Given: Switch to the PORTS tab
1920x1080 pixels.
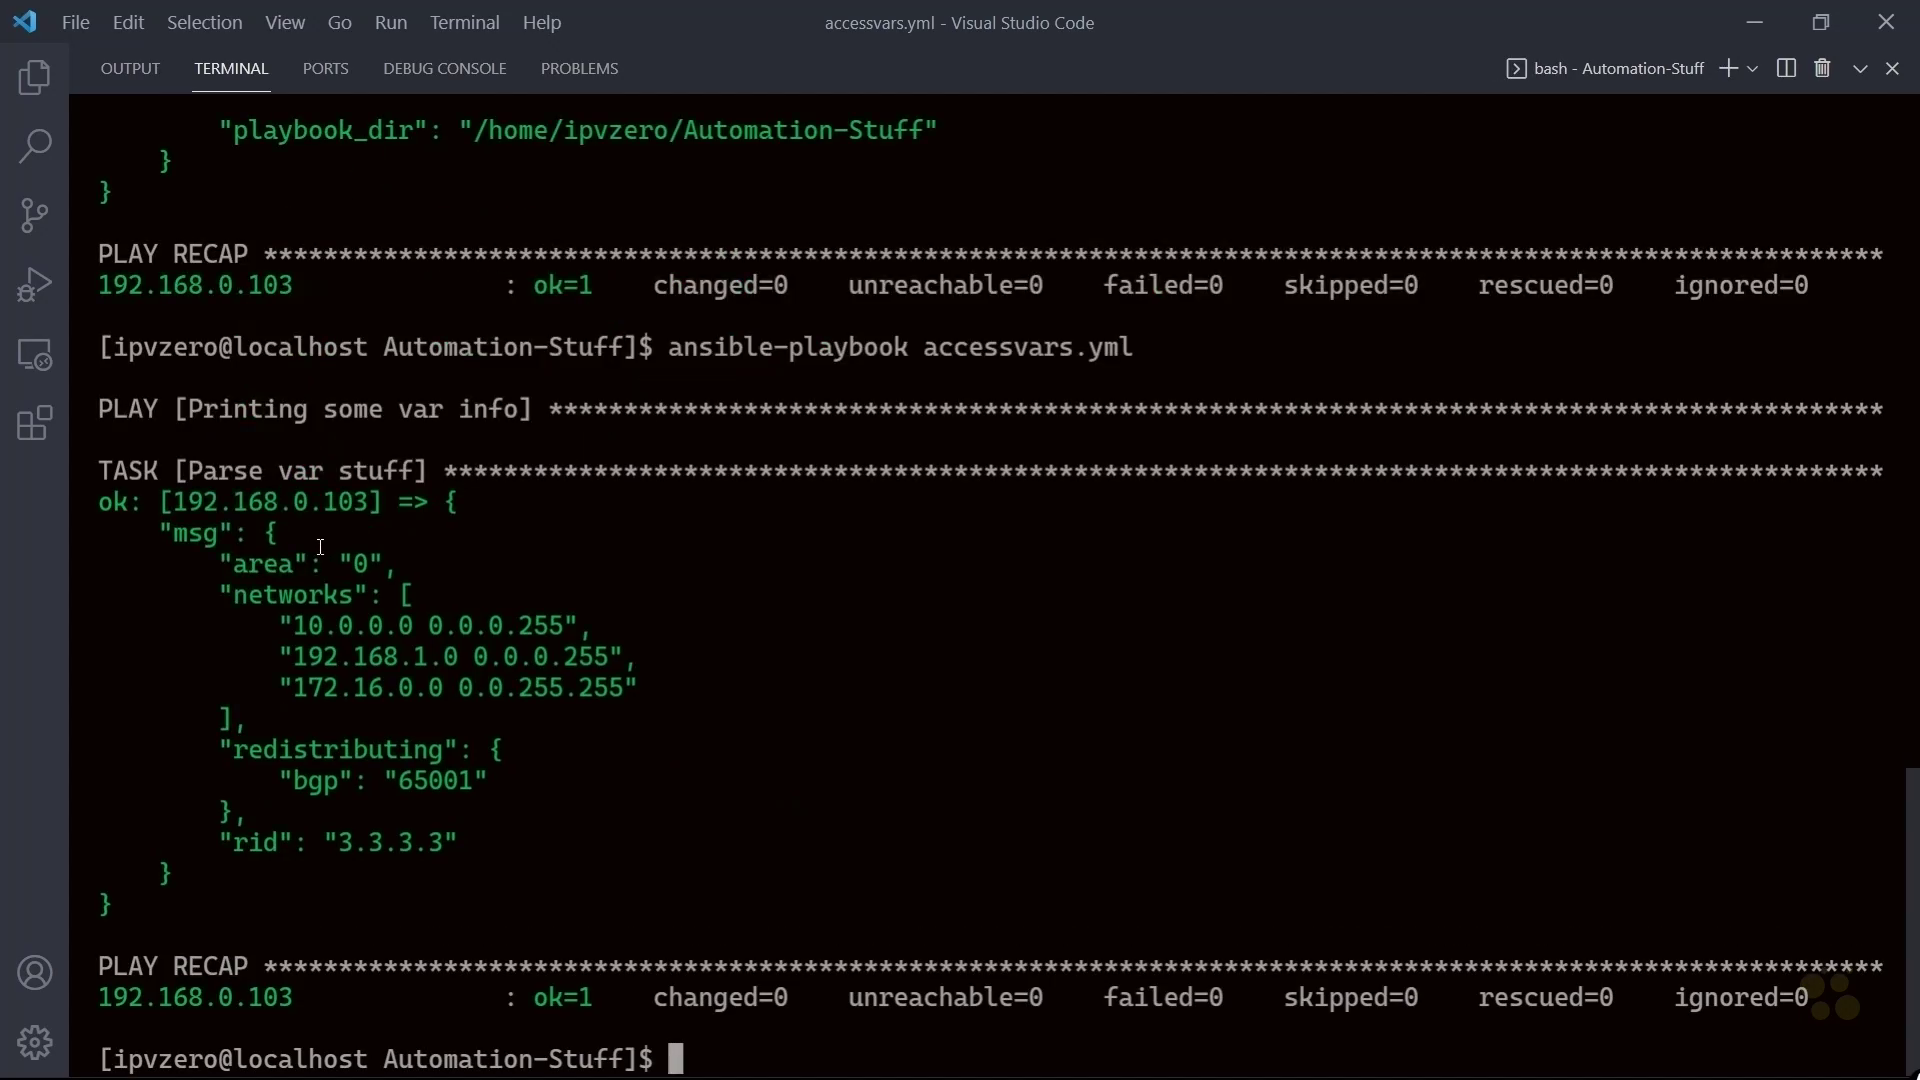Looking at the screenshot, I should 326,69.
